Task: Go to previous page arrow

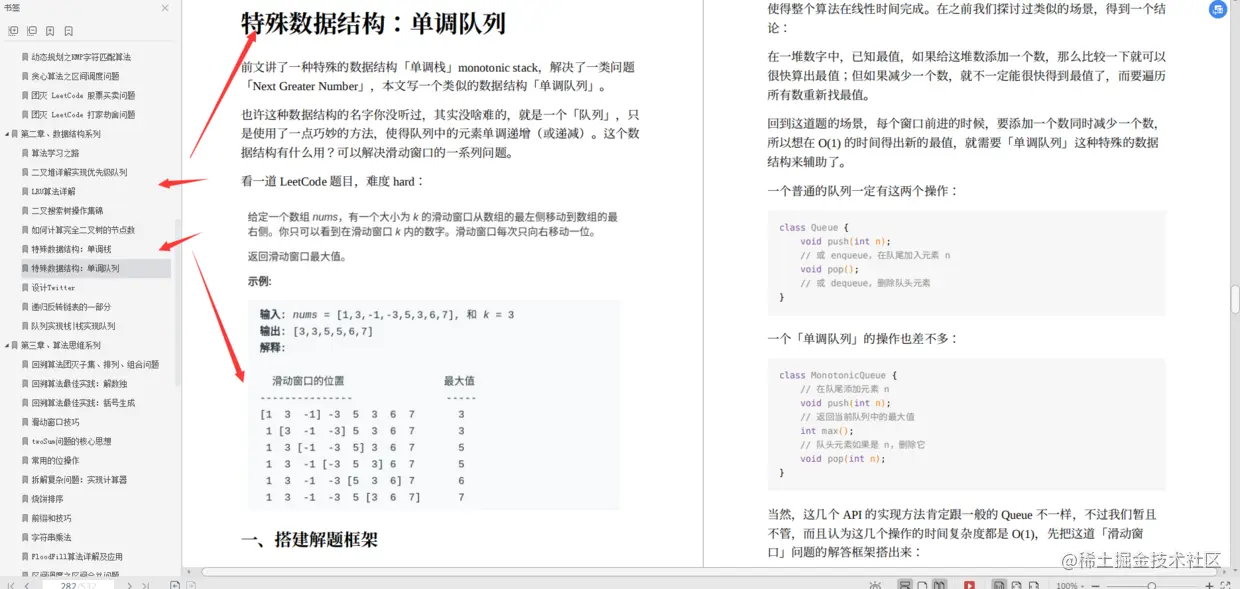Action: click(27, 585)
